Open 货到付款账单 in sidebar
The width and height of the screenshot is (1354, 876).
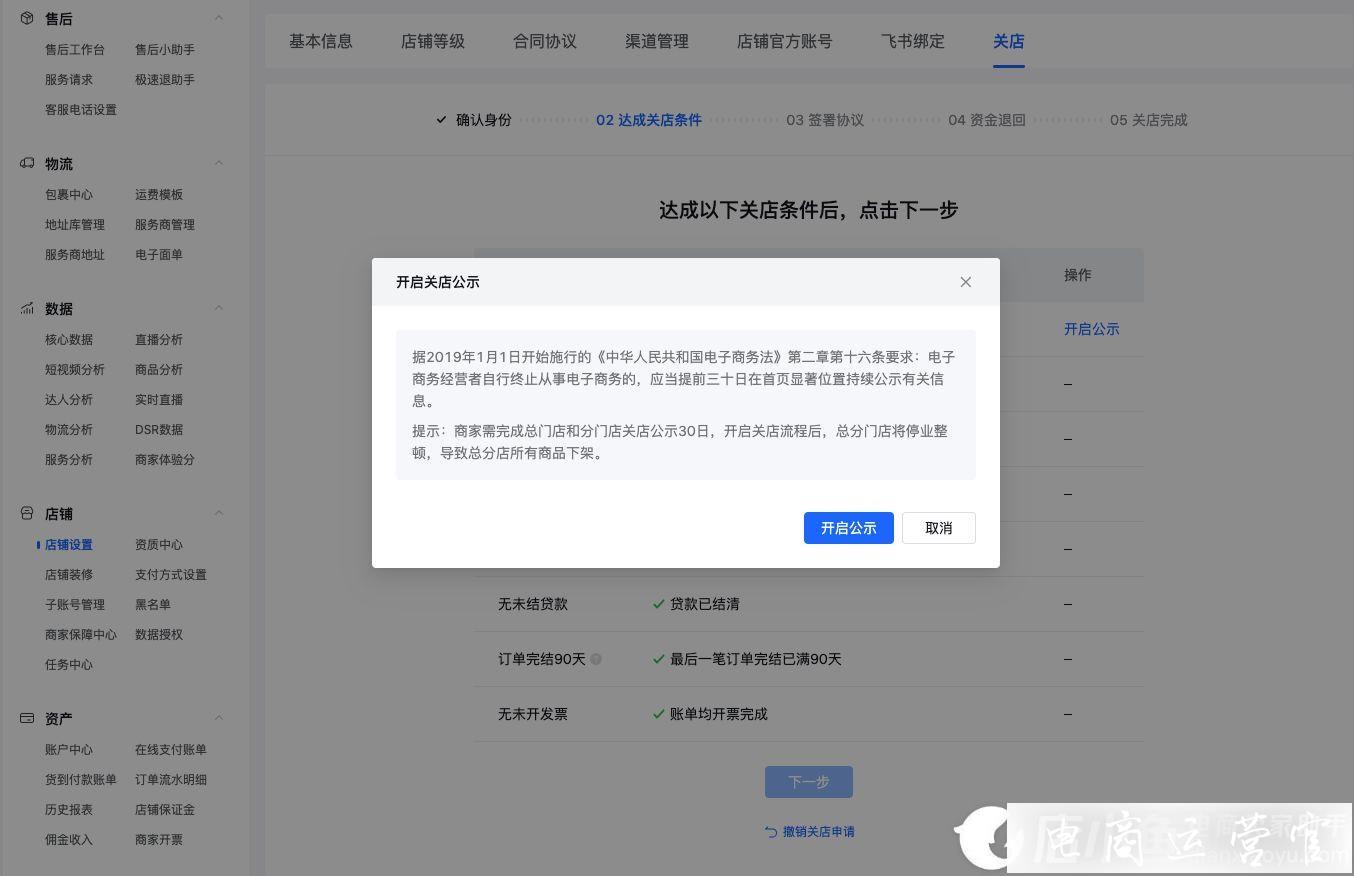pyautogui.click(x=81, y=779)
